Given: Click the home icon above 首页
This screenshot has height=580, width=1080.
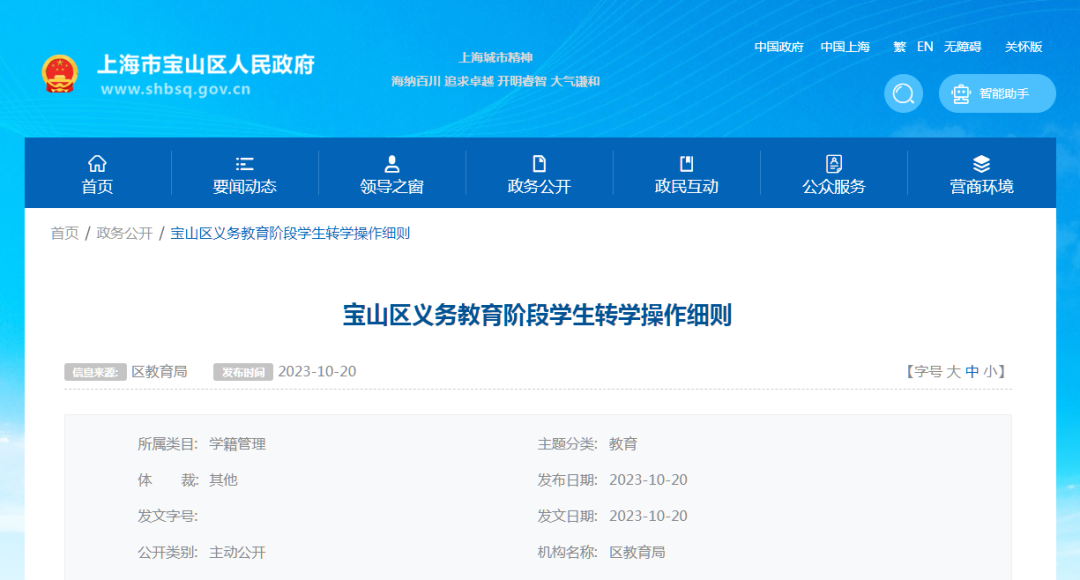Looking at the screenshot, I should [97, 164].
